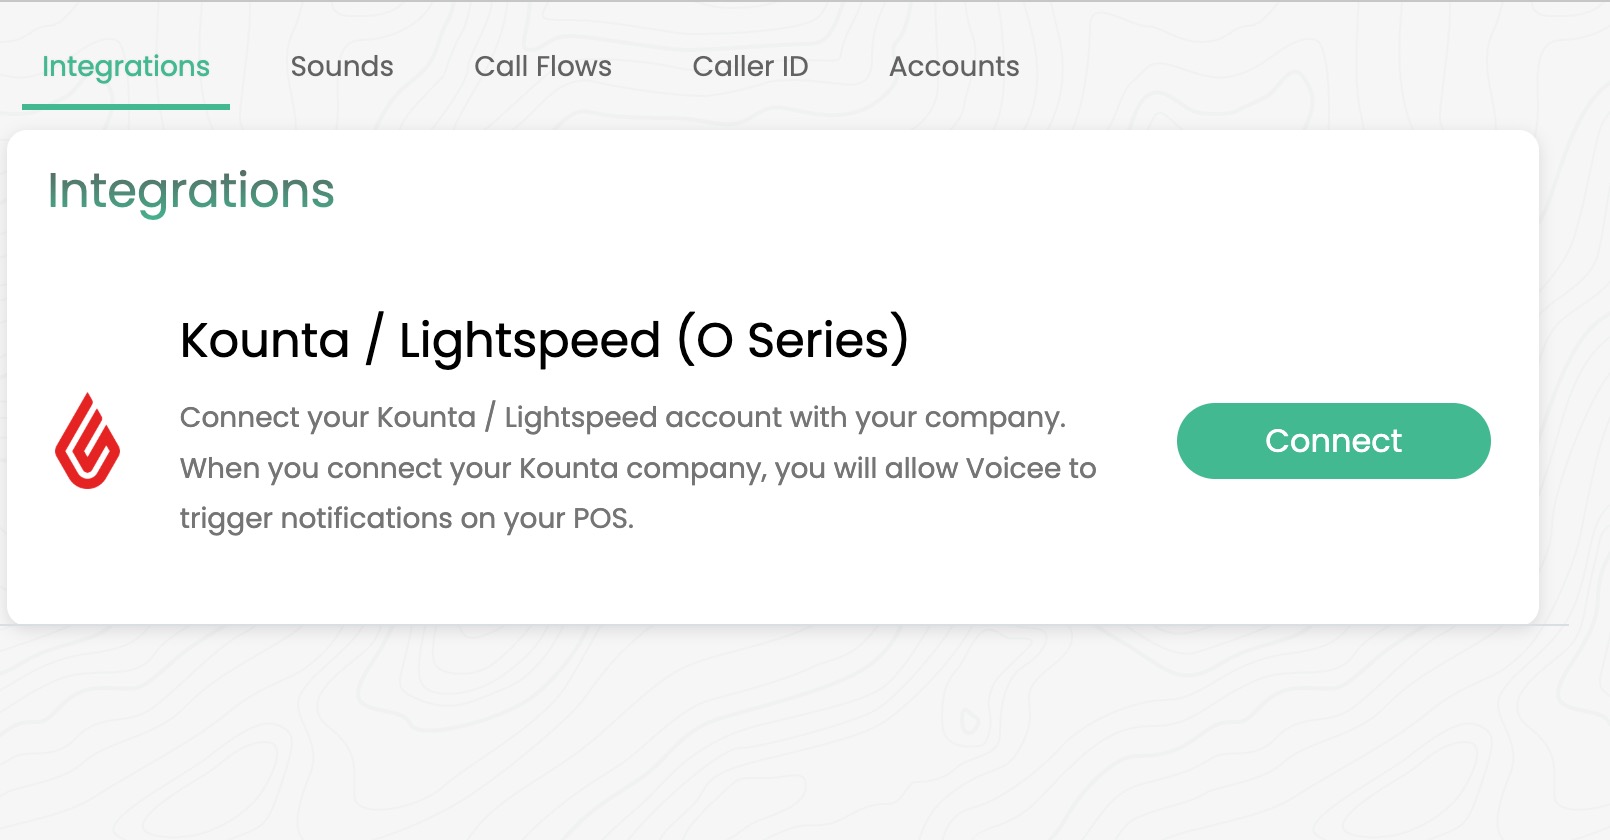
Task: Go to the Caller ID tab
Action: (750, 67)
